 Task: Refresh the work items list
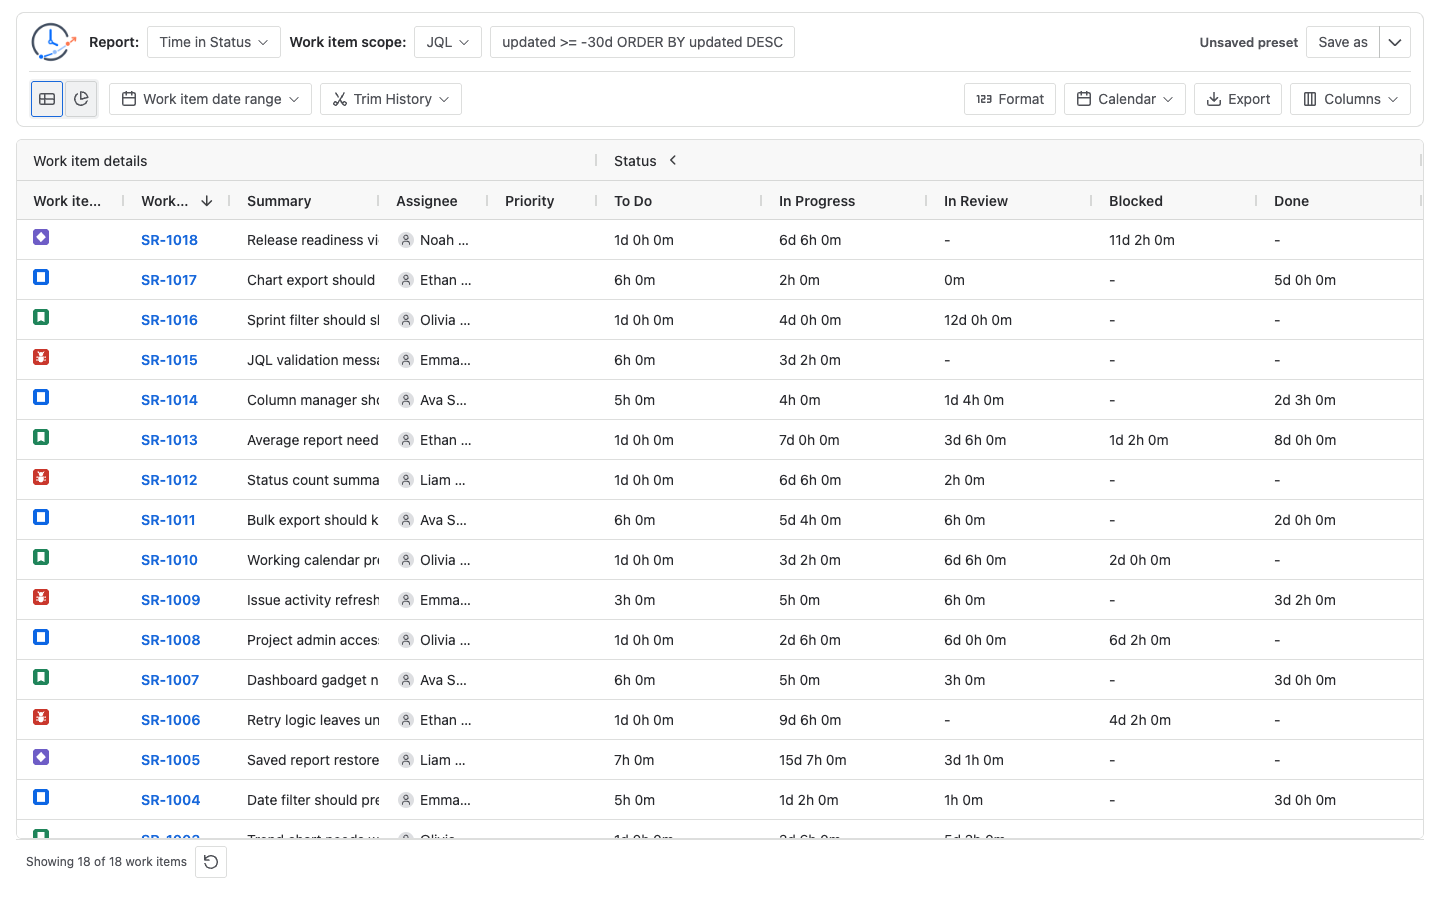coord(211,862)
